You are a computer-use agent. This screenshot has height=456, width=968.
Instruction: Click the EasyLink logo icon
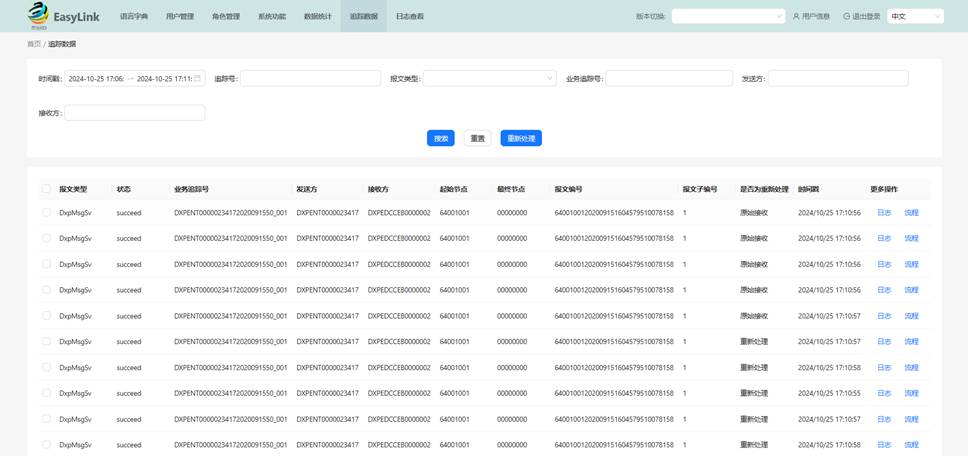pyautogui.click(x=37, y=14)
